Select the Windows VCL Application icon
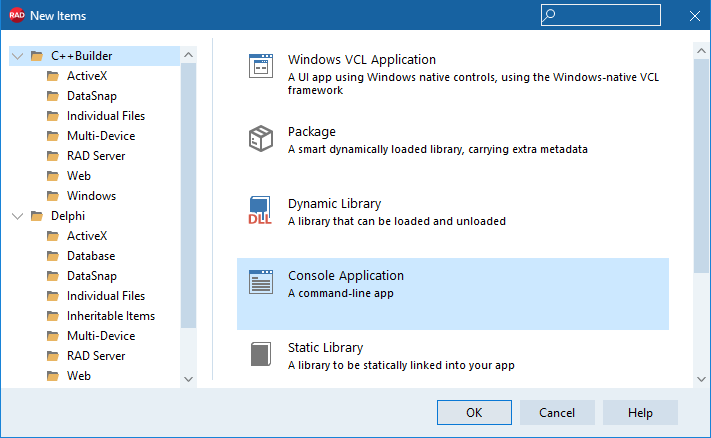The image size is (711, 438). (x=261, y=66)
